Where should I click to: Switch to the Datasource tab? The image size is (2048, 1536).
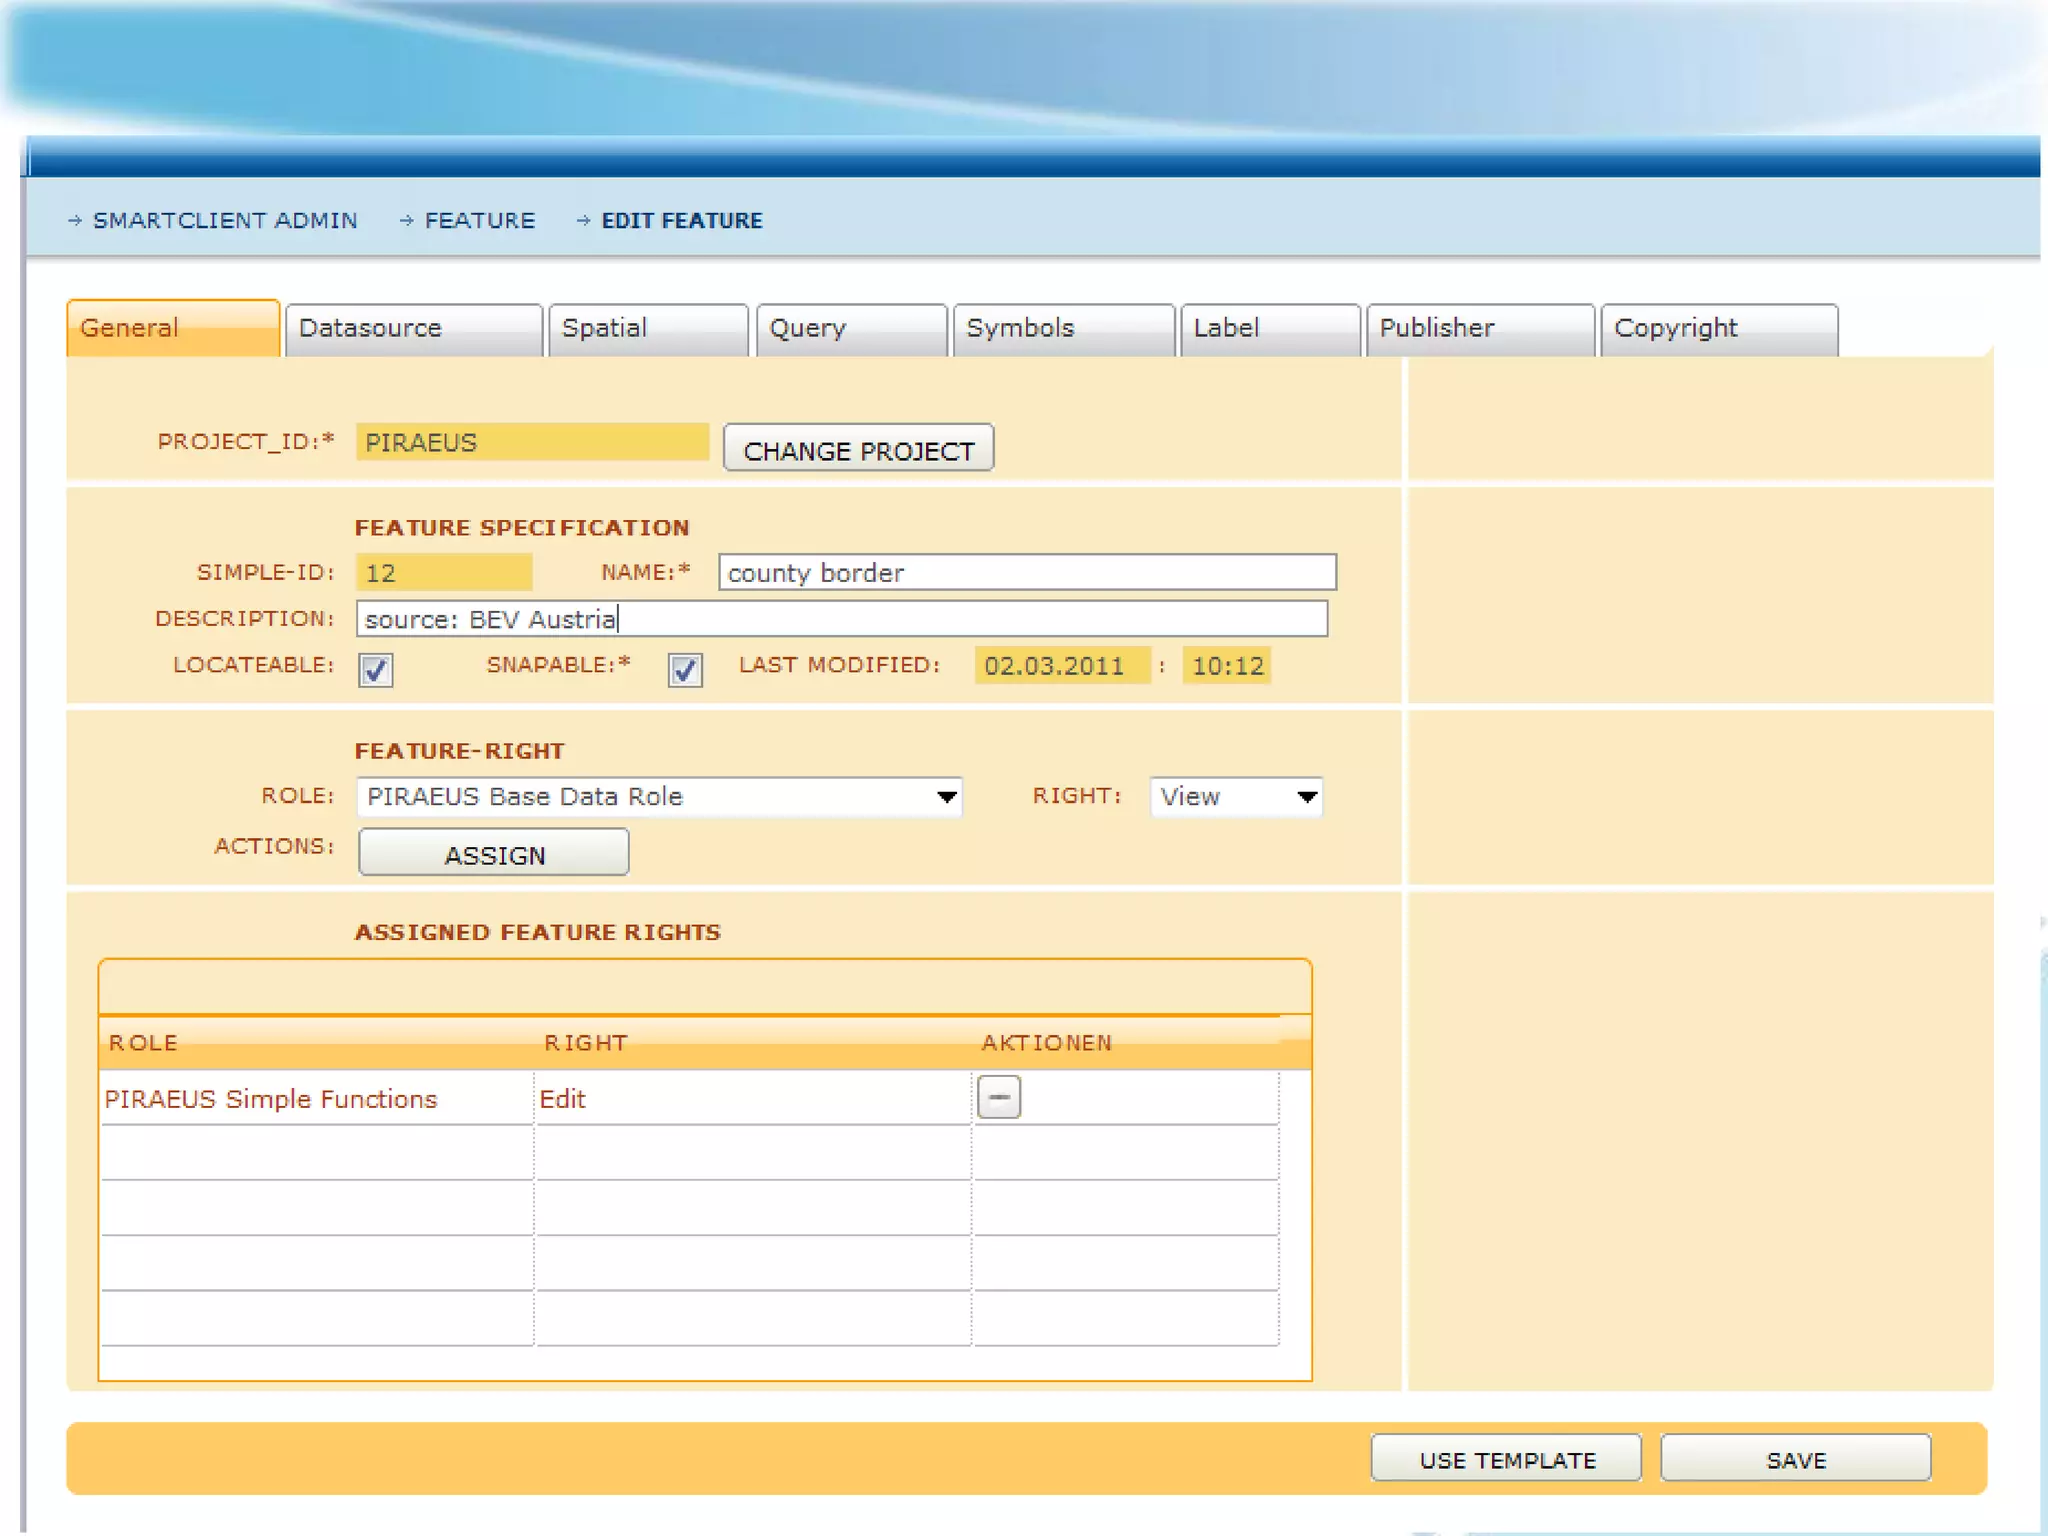pos(413,329)
